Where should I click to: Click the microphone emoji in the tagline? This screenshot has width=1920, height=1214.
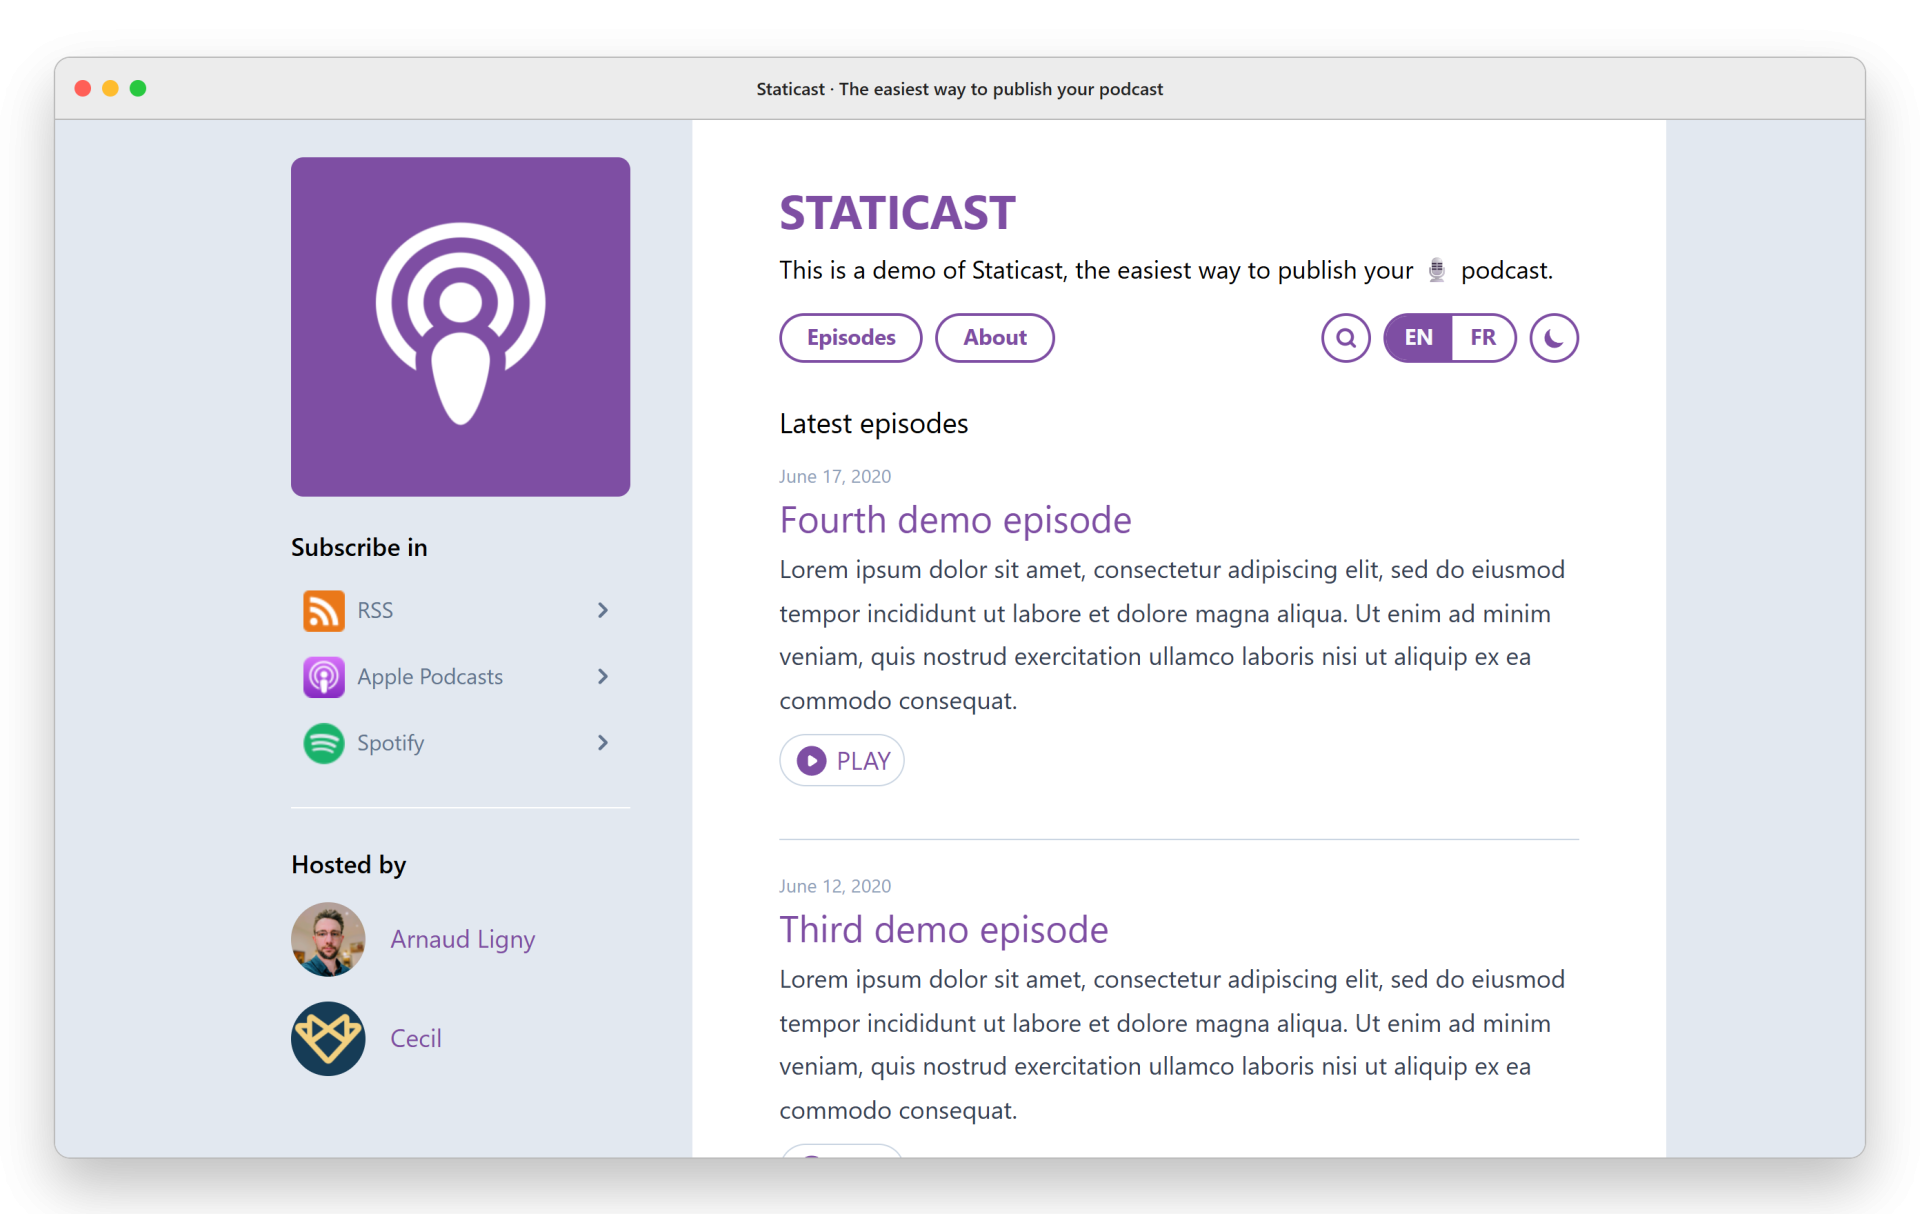click(1437, 270)
